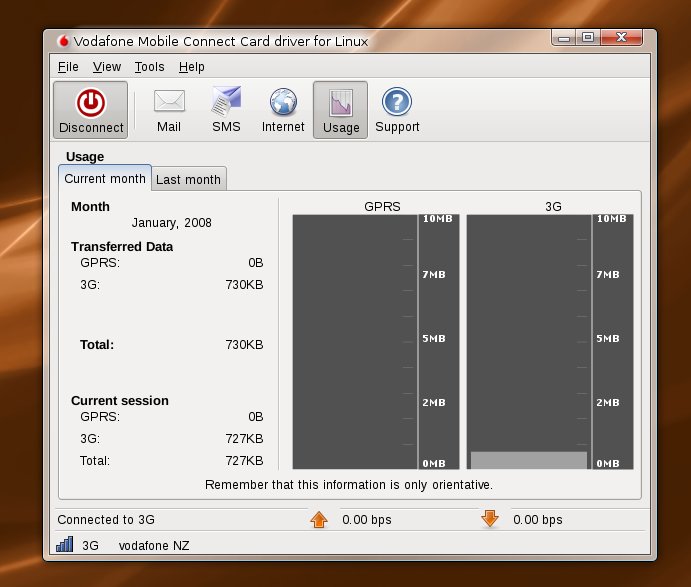Click the 3G usage bar fill
This screenshot has width=691, height=587.
tap(529, 460)
